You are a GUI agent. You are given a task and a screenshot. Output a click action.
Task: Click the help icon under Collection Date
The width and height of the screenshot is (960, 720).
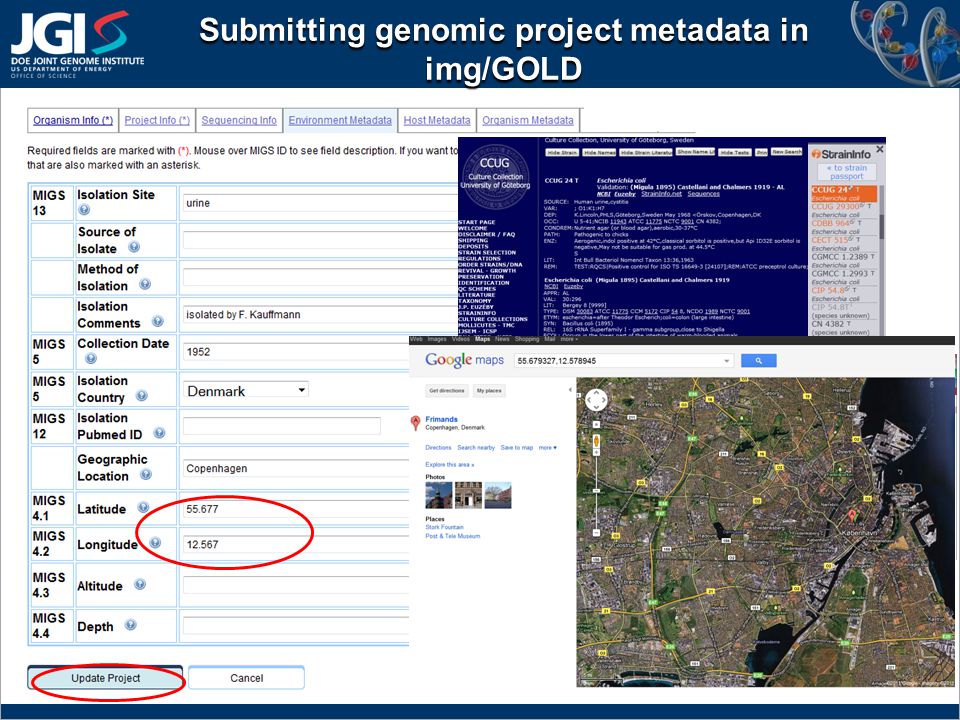(x=91, y=359)
